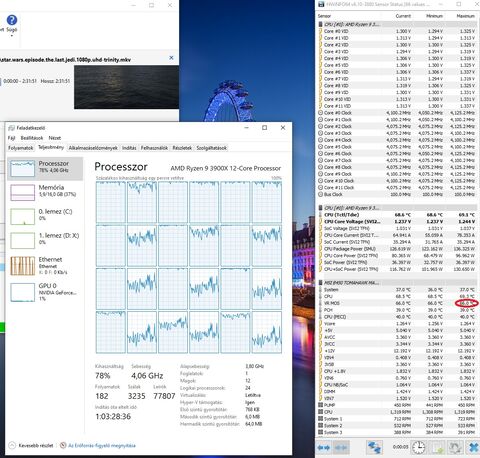Open the Súgó help icon
This screenshot has width=480, height=458.
[x=12, y=20]
